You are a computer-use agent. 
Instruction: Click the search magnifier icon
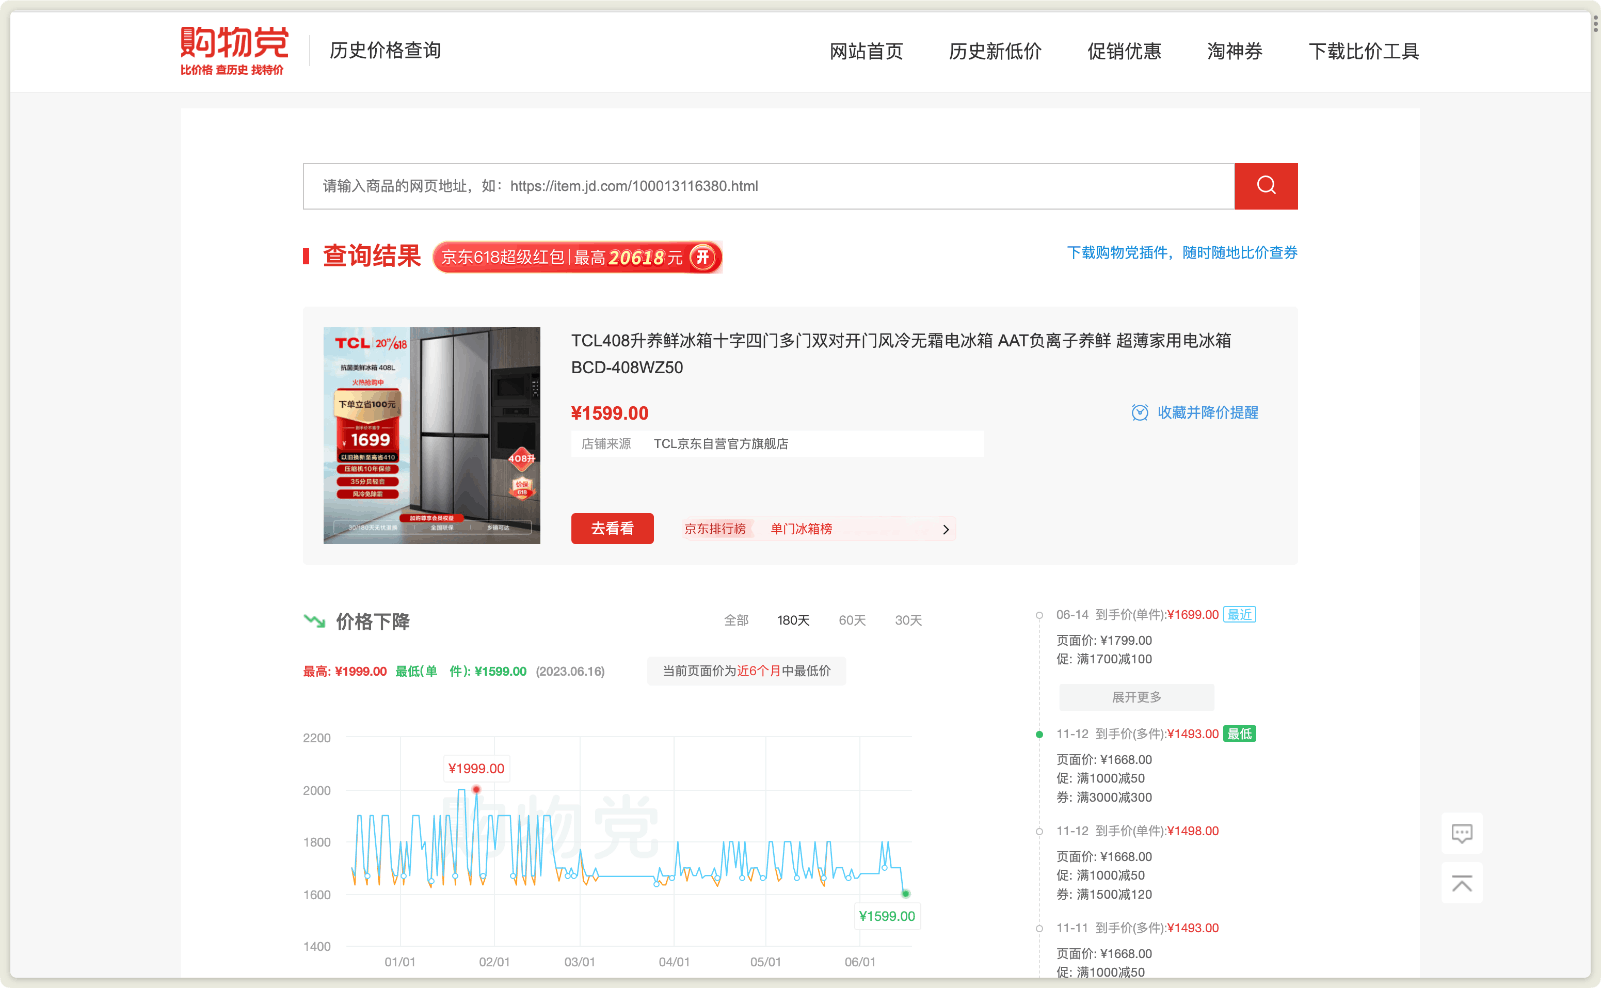pyautogui.click(x=1265, y=186)
